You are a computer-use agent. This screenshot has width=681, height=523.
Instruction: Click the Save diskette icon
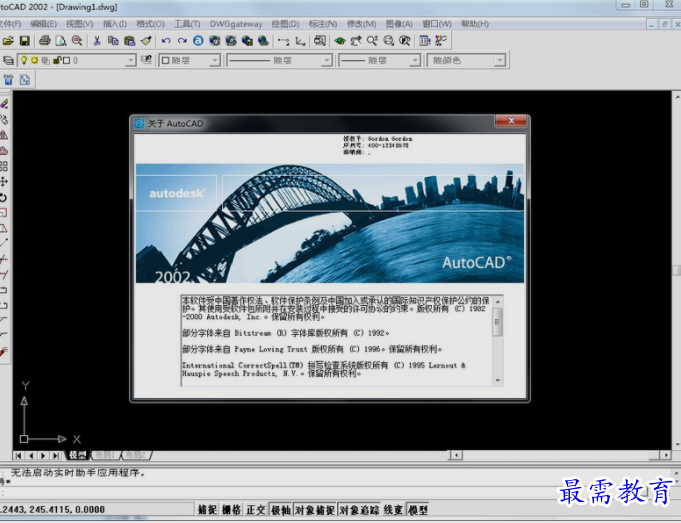click(x=25, y=41)
